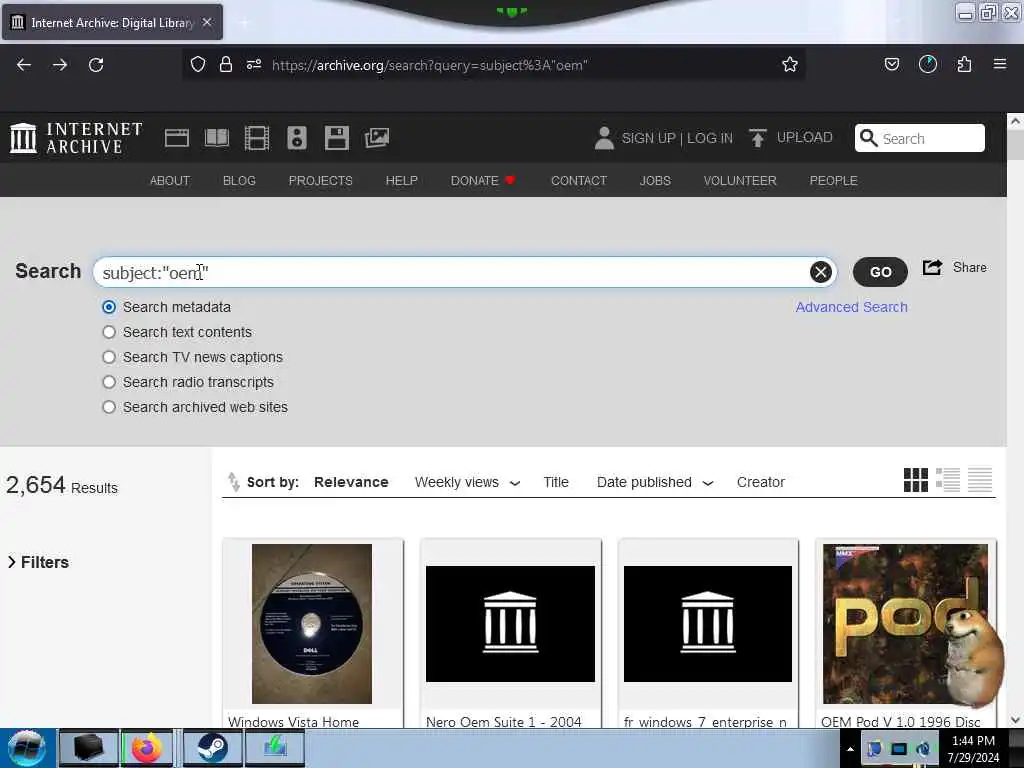The image size is (1024, 768).
Task: Click the SIGN UP link
Action: tap(648, 138)
